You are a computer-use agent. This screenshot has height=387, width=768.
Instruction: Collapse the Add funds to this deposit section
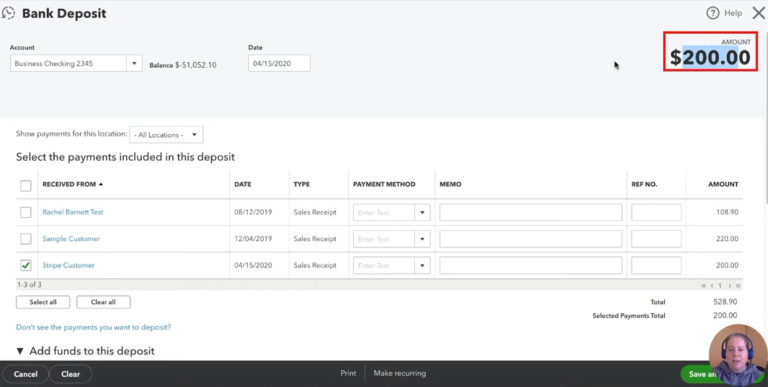point(20,351)
